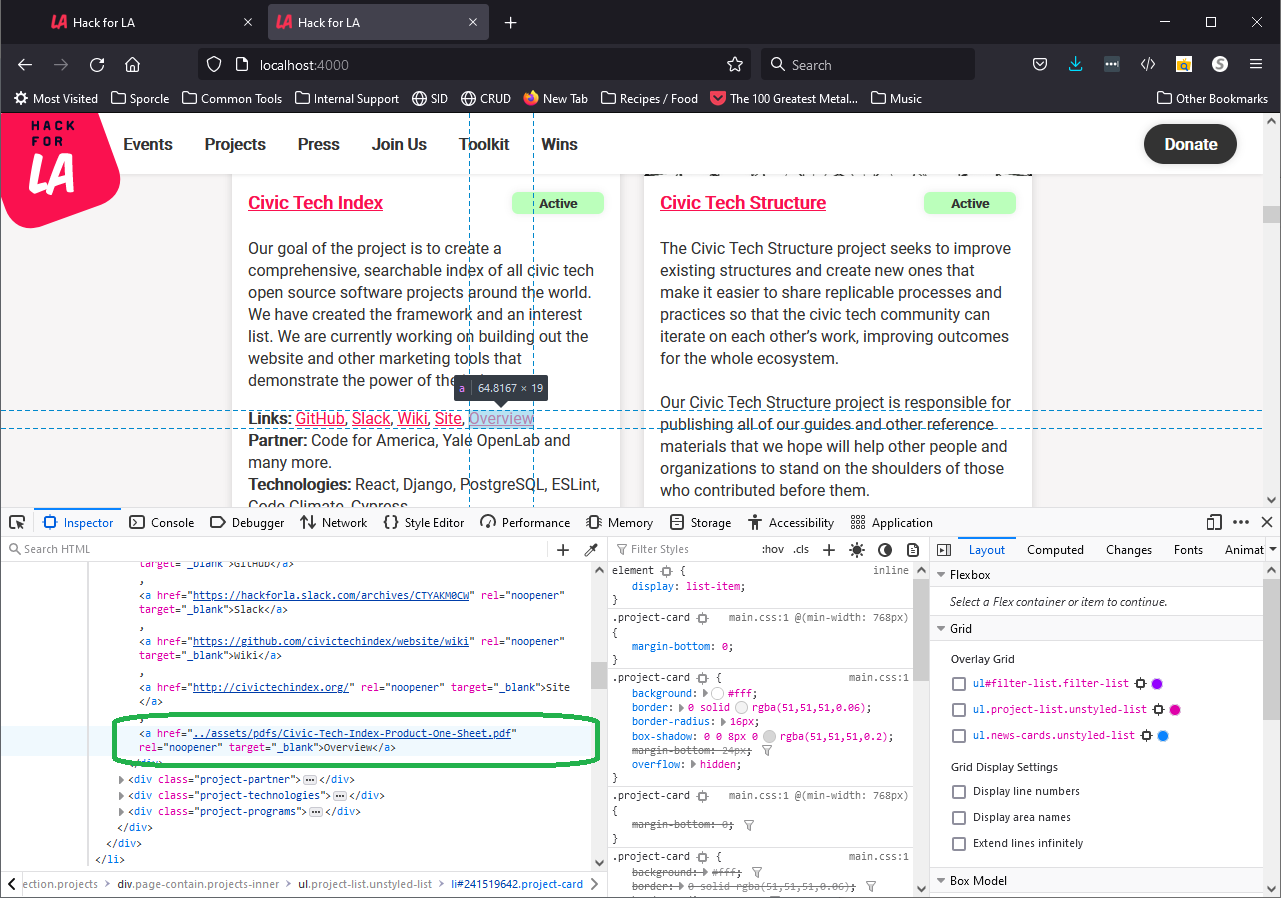The height and width of the screenshot is (898, 1281).
Task: Click the eyedropper color picker icon
Action: click(591, 549)
